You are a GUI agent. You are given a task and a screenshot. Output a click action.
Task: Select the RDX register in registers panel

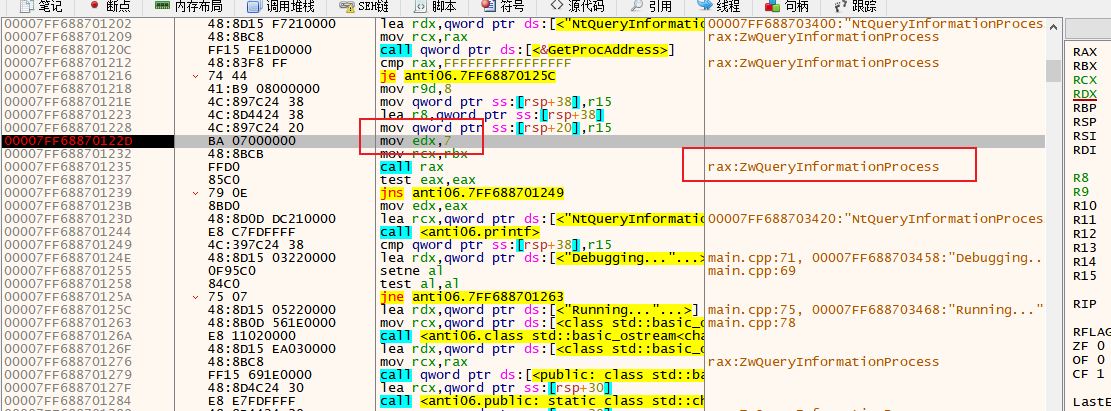[x=1084, y=94]
